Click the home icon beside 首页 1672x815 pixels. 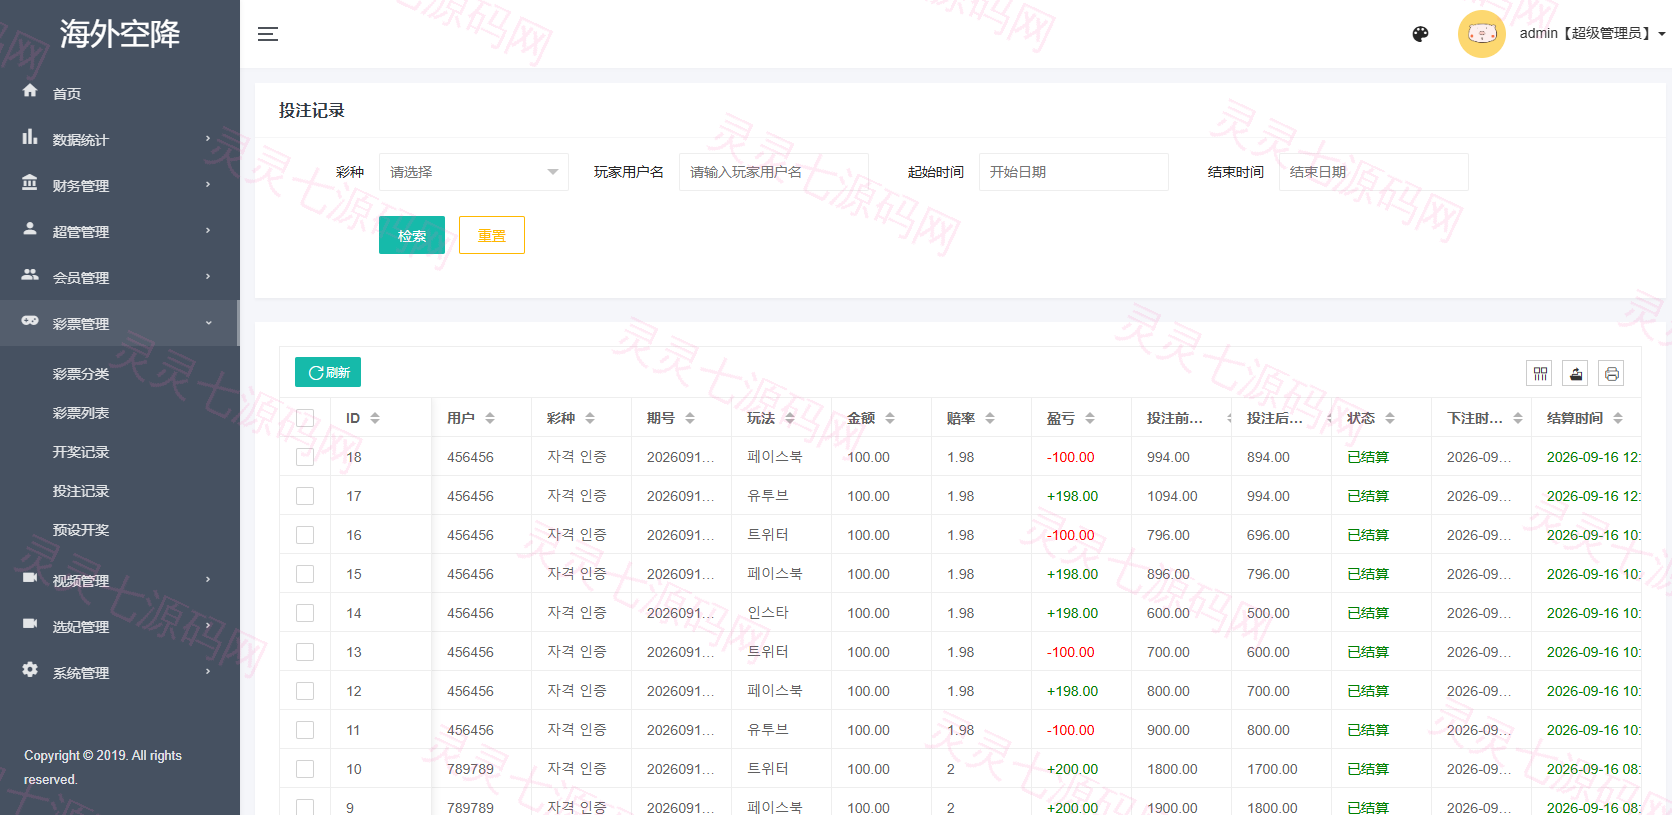pos(30,91)
